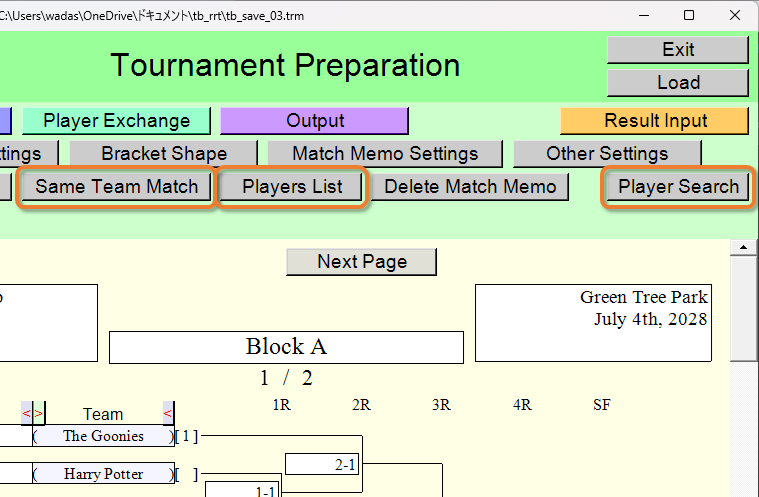Image resolution: width=759 pixels, height=497 pixels.
Task: Click the Team column header
Action: pyautogui.click(x=103, y=414)
